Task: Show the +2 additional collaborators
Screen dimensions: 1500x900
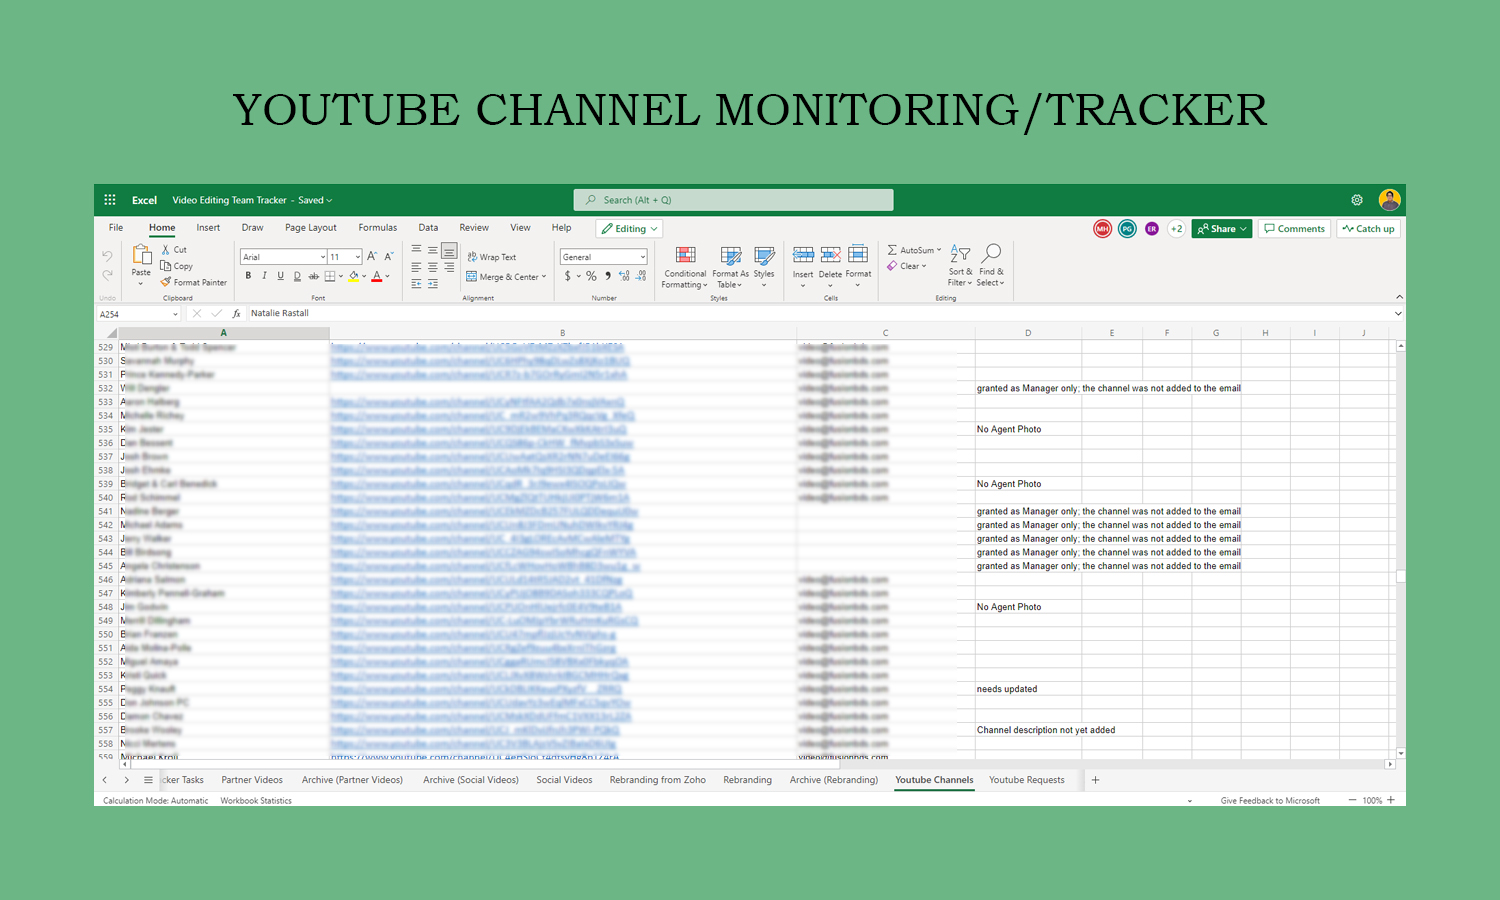Action: coord(1176,229)
